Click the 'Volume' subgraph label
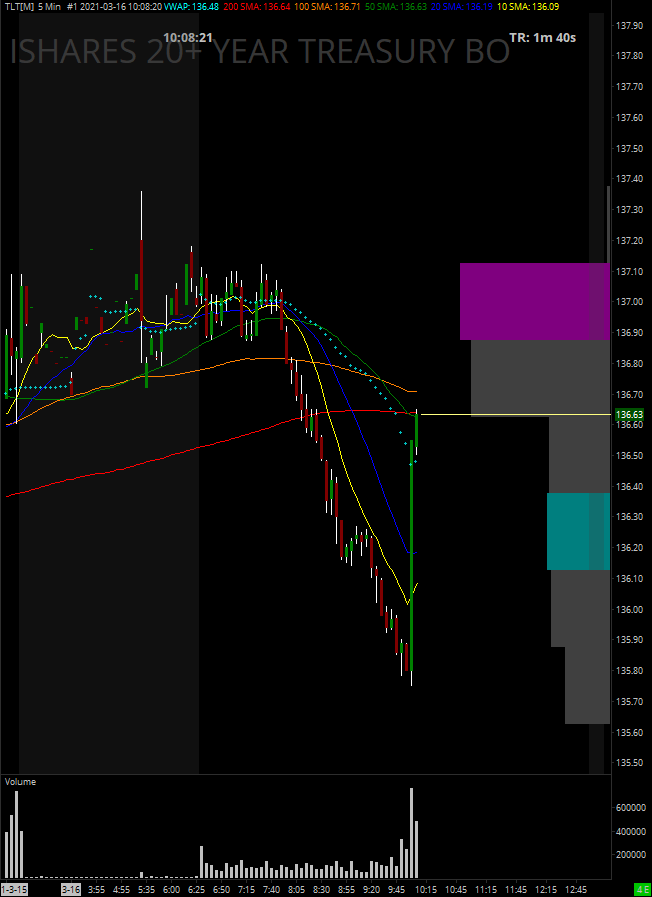Screen dimensions: 652x897 click(x=21, y=781)
